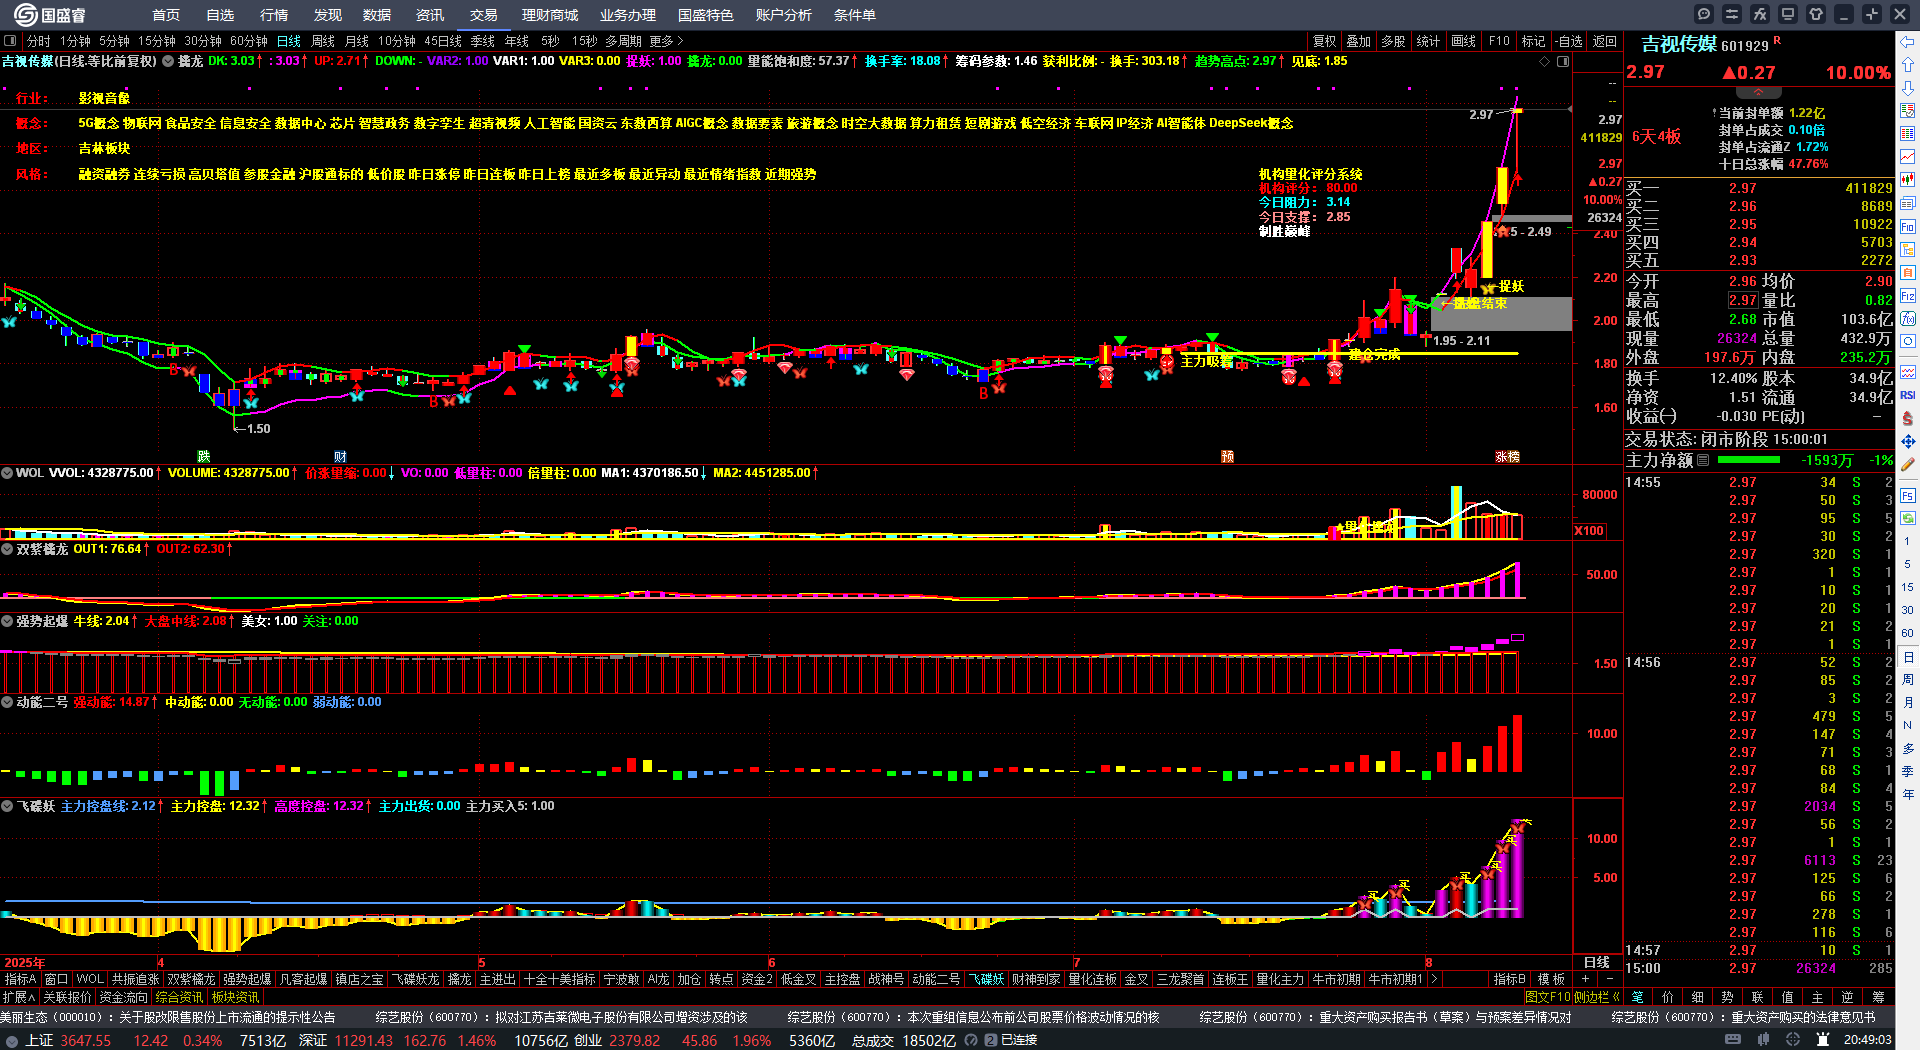The image size is (1920, 1050).
Task: Click the up arrow icon in right sidebar
Action: click(x=1908, y=65)
